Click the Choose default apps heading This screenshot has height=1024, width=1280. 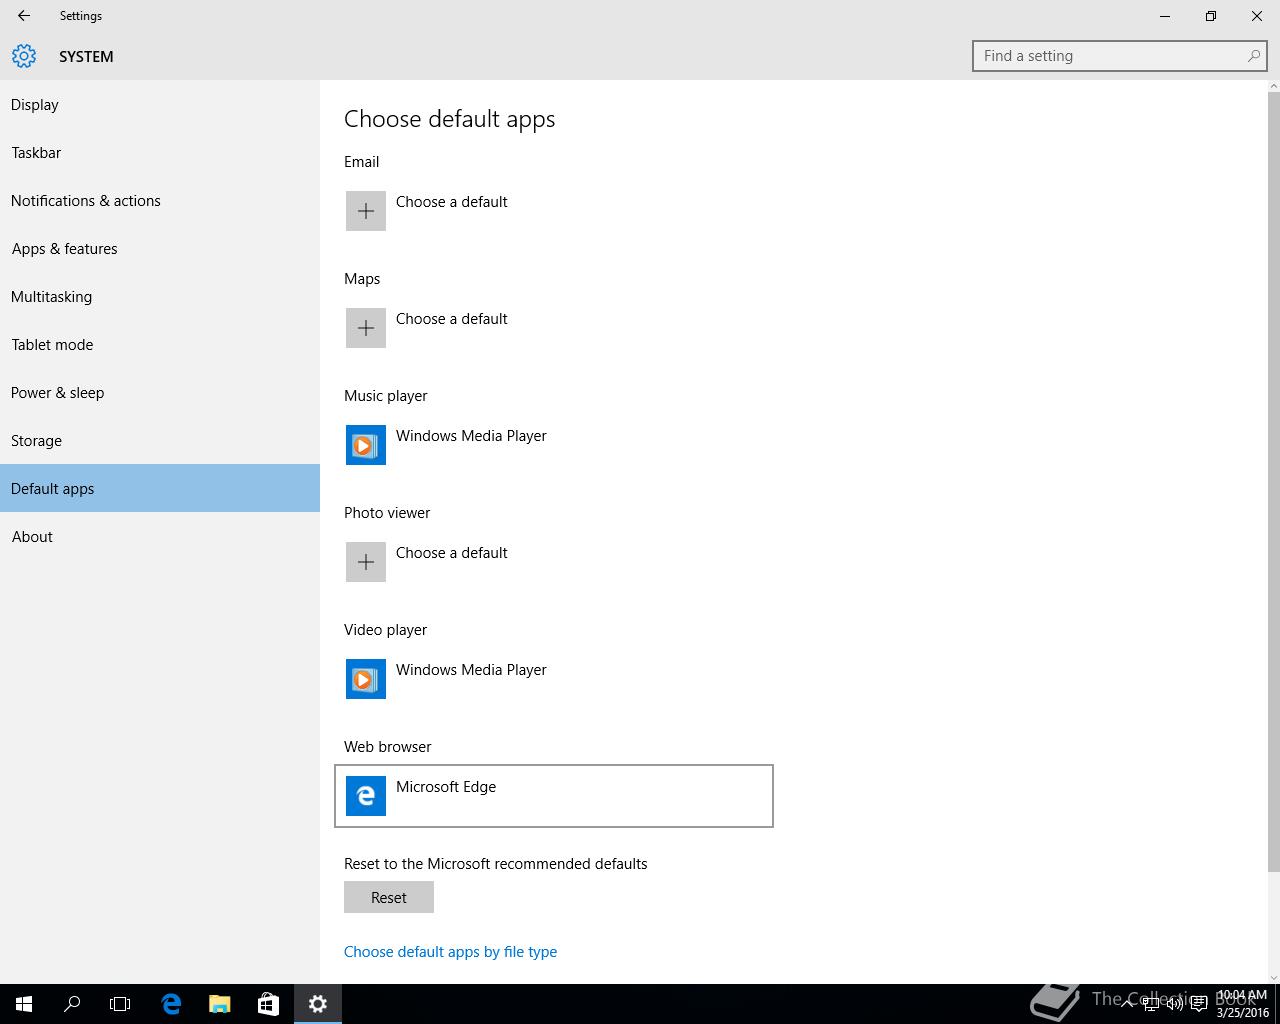449,119
